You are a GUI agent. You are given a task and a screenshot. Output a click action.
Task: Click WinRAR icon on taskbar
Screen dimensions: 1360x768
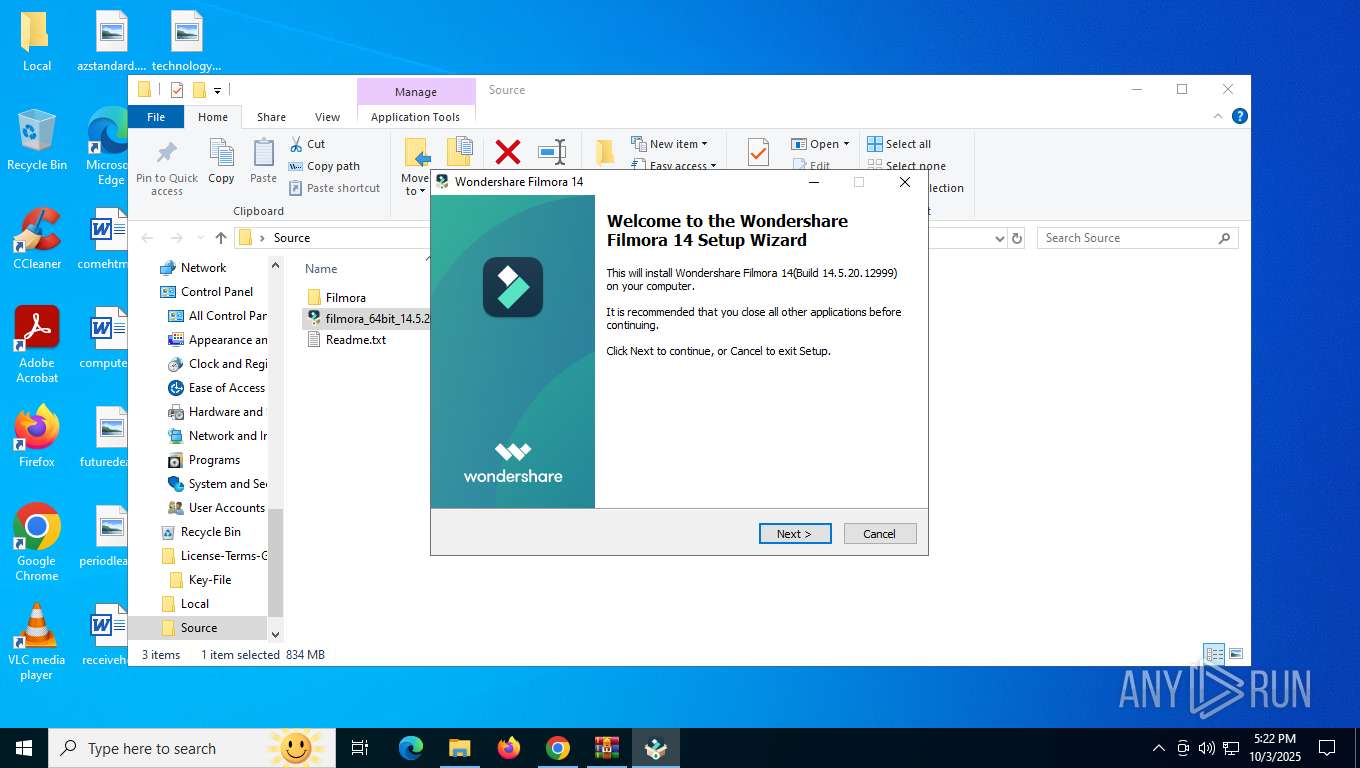click(607, 748)
